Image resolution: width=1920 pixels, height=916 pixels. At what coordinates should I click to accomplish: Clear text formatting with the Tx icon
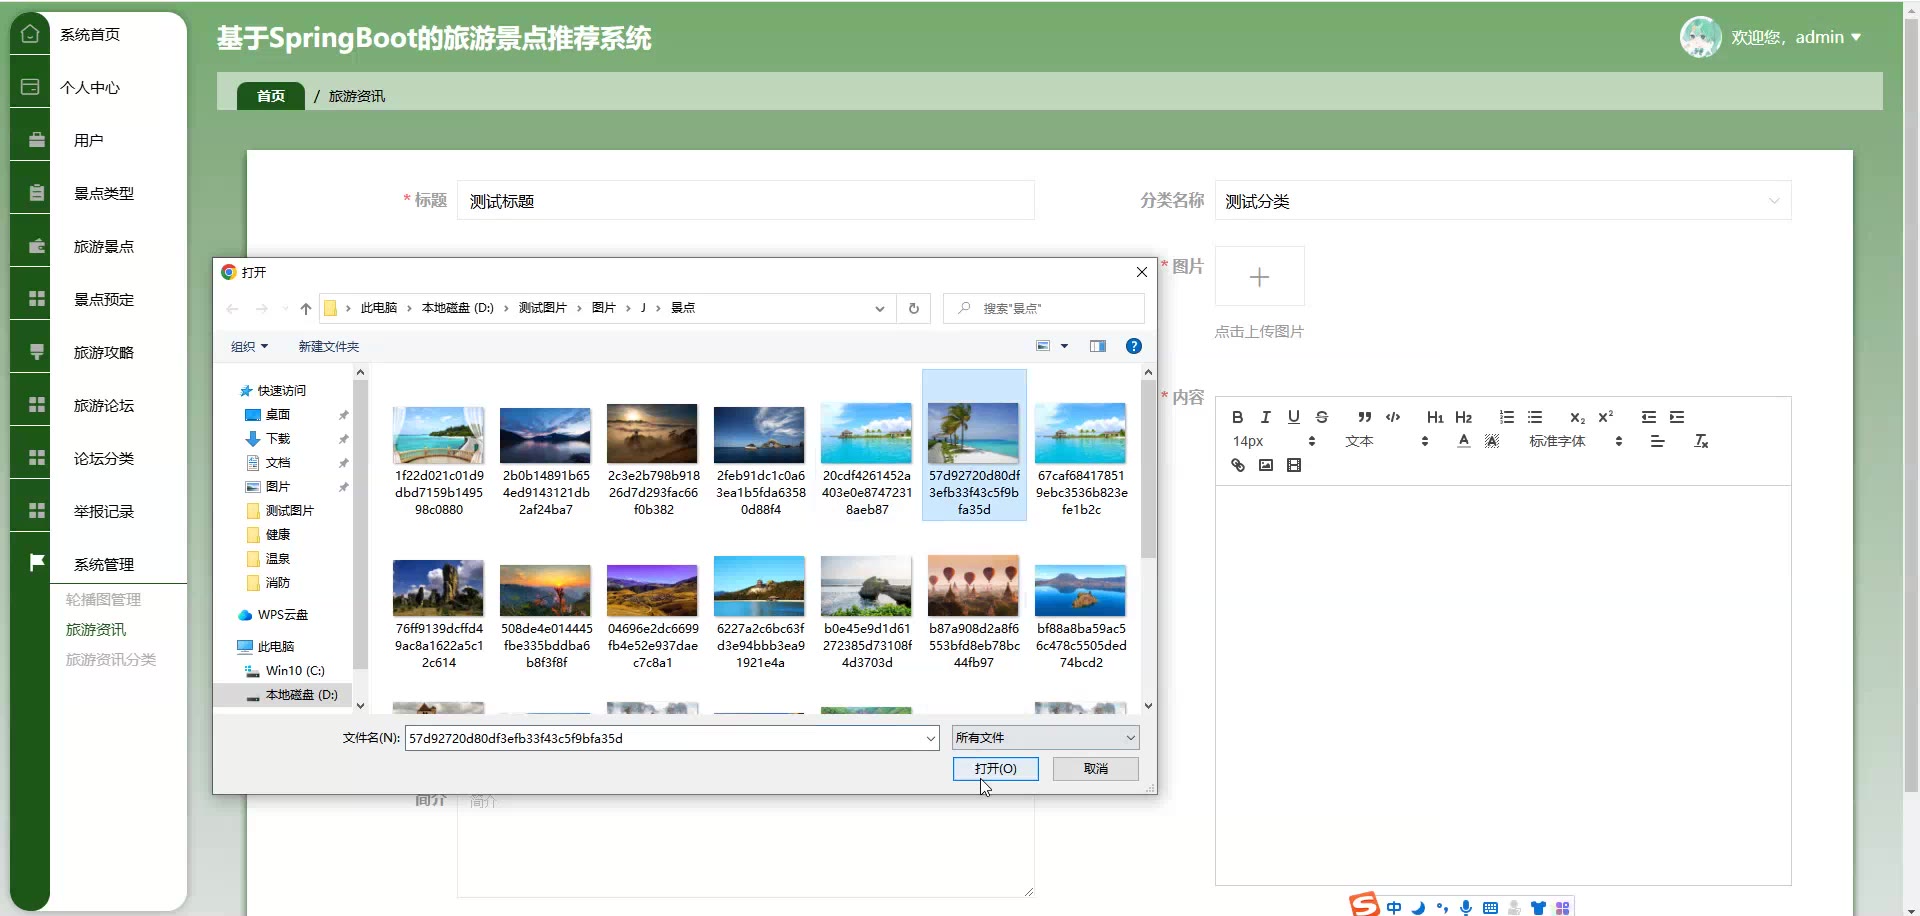tap(1700, 441)
